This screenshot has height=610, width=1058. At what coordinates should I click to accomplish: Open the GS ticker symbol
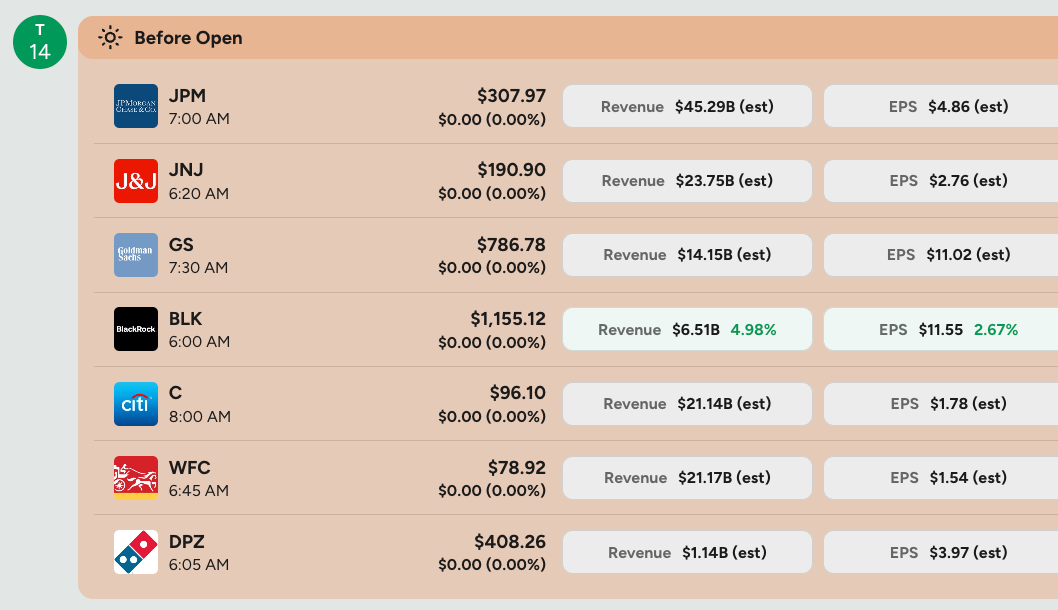tap(181, 244)
